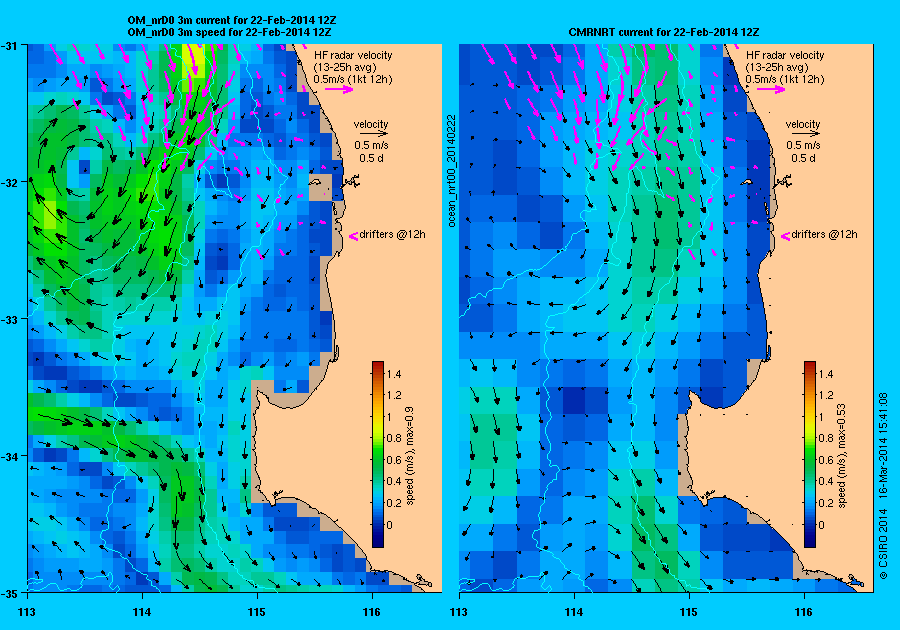Click the left 'drifters @12h' label

pos(393,234)
